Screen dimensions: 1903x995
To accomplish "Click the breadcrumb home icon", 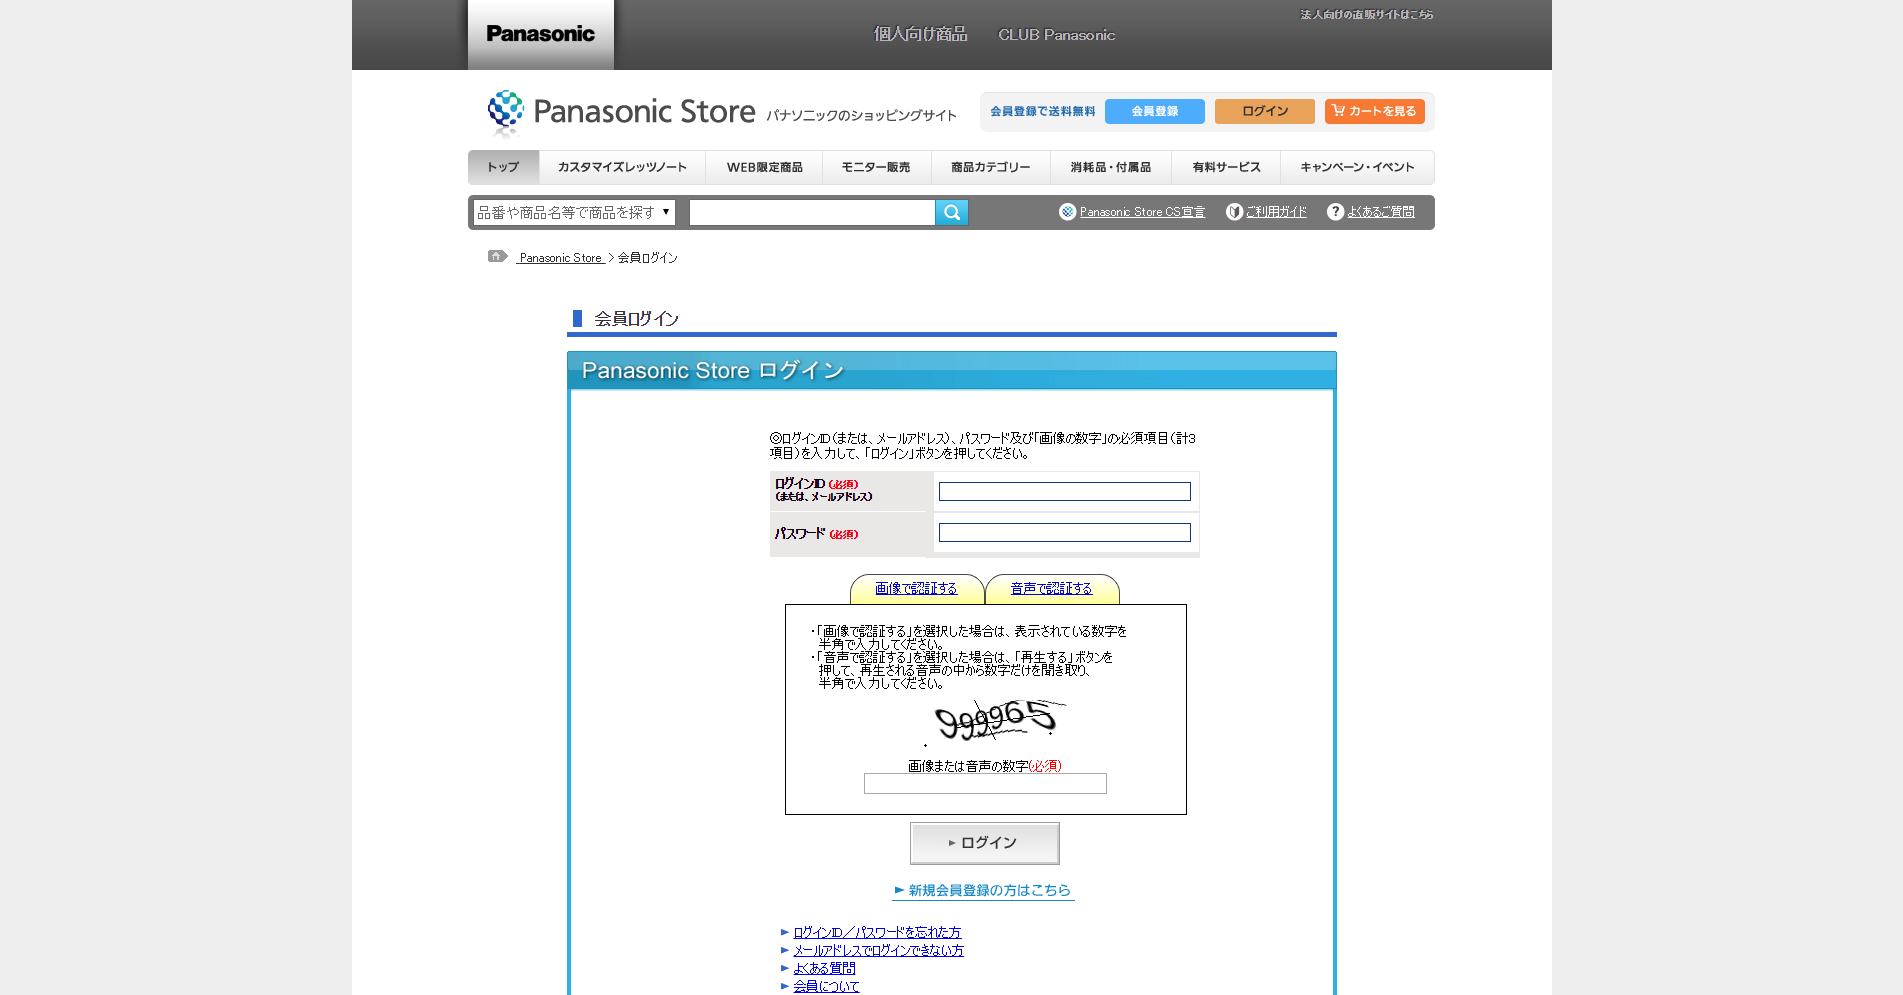I will pyautogui.click(x=497, y=257).
